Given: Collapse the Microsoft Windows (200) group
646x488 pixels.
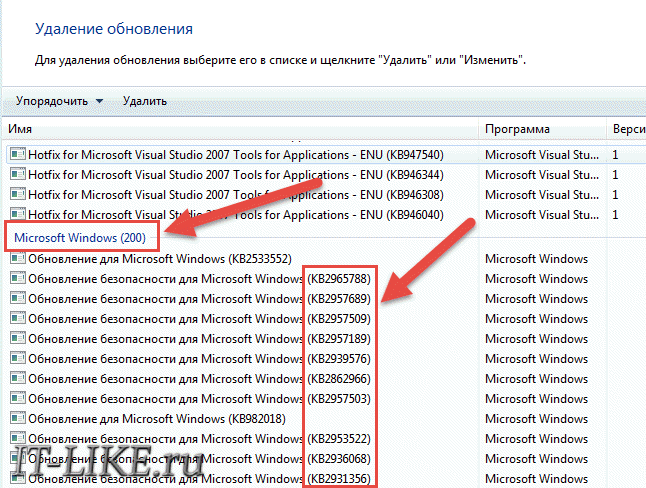Looking at the screenshot, I should 80,238.
